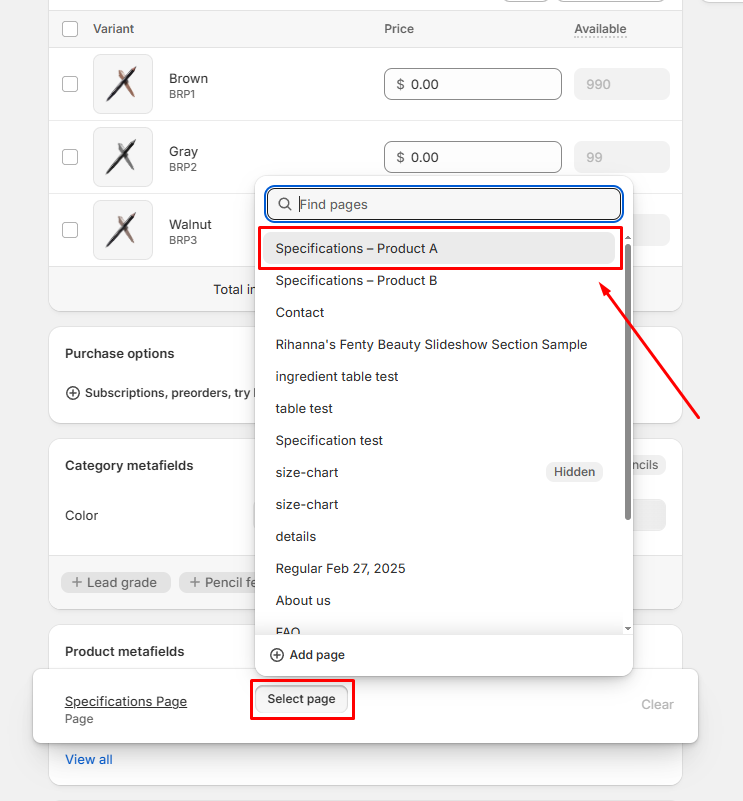Click the Lead grade metafield chip
Screen dimensions: 743x801
(115, 582)
